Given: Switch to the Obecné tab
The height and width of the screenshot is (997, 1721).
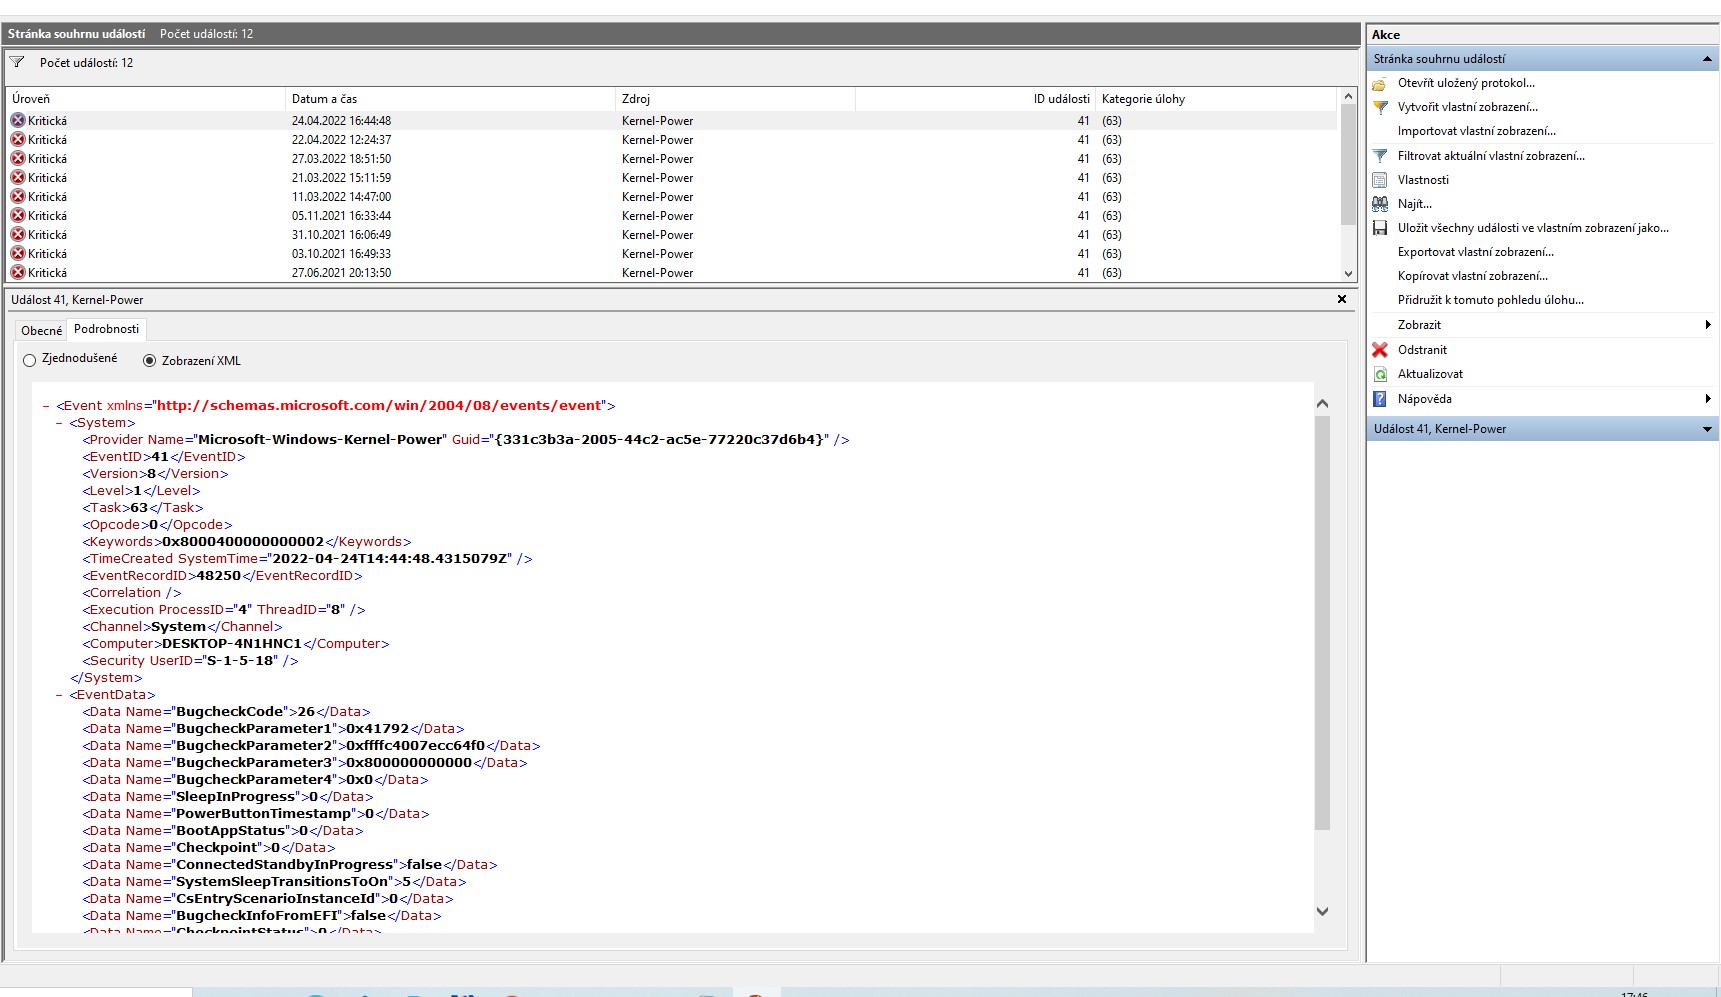Looking at the screenshot, I should coord(41,330).
